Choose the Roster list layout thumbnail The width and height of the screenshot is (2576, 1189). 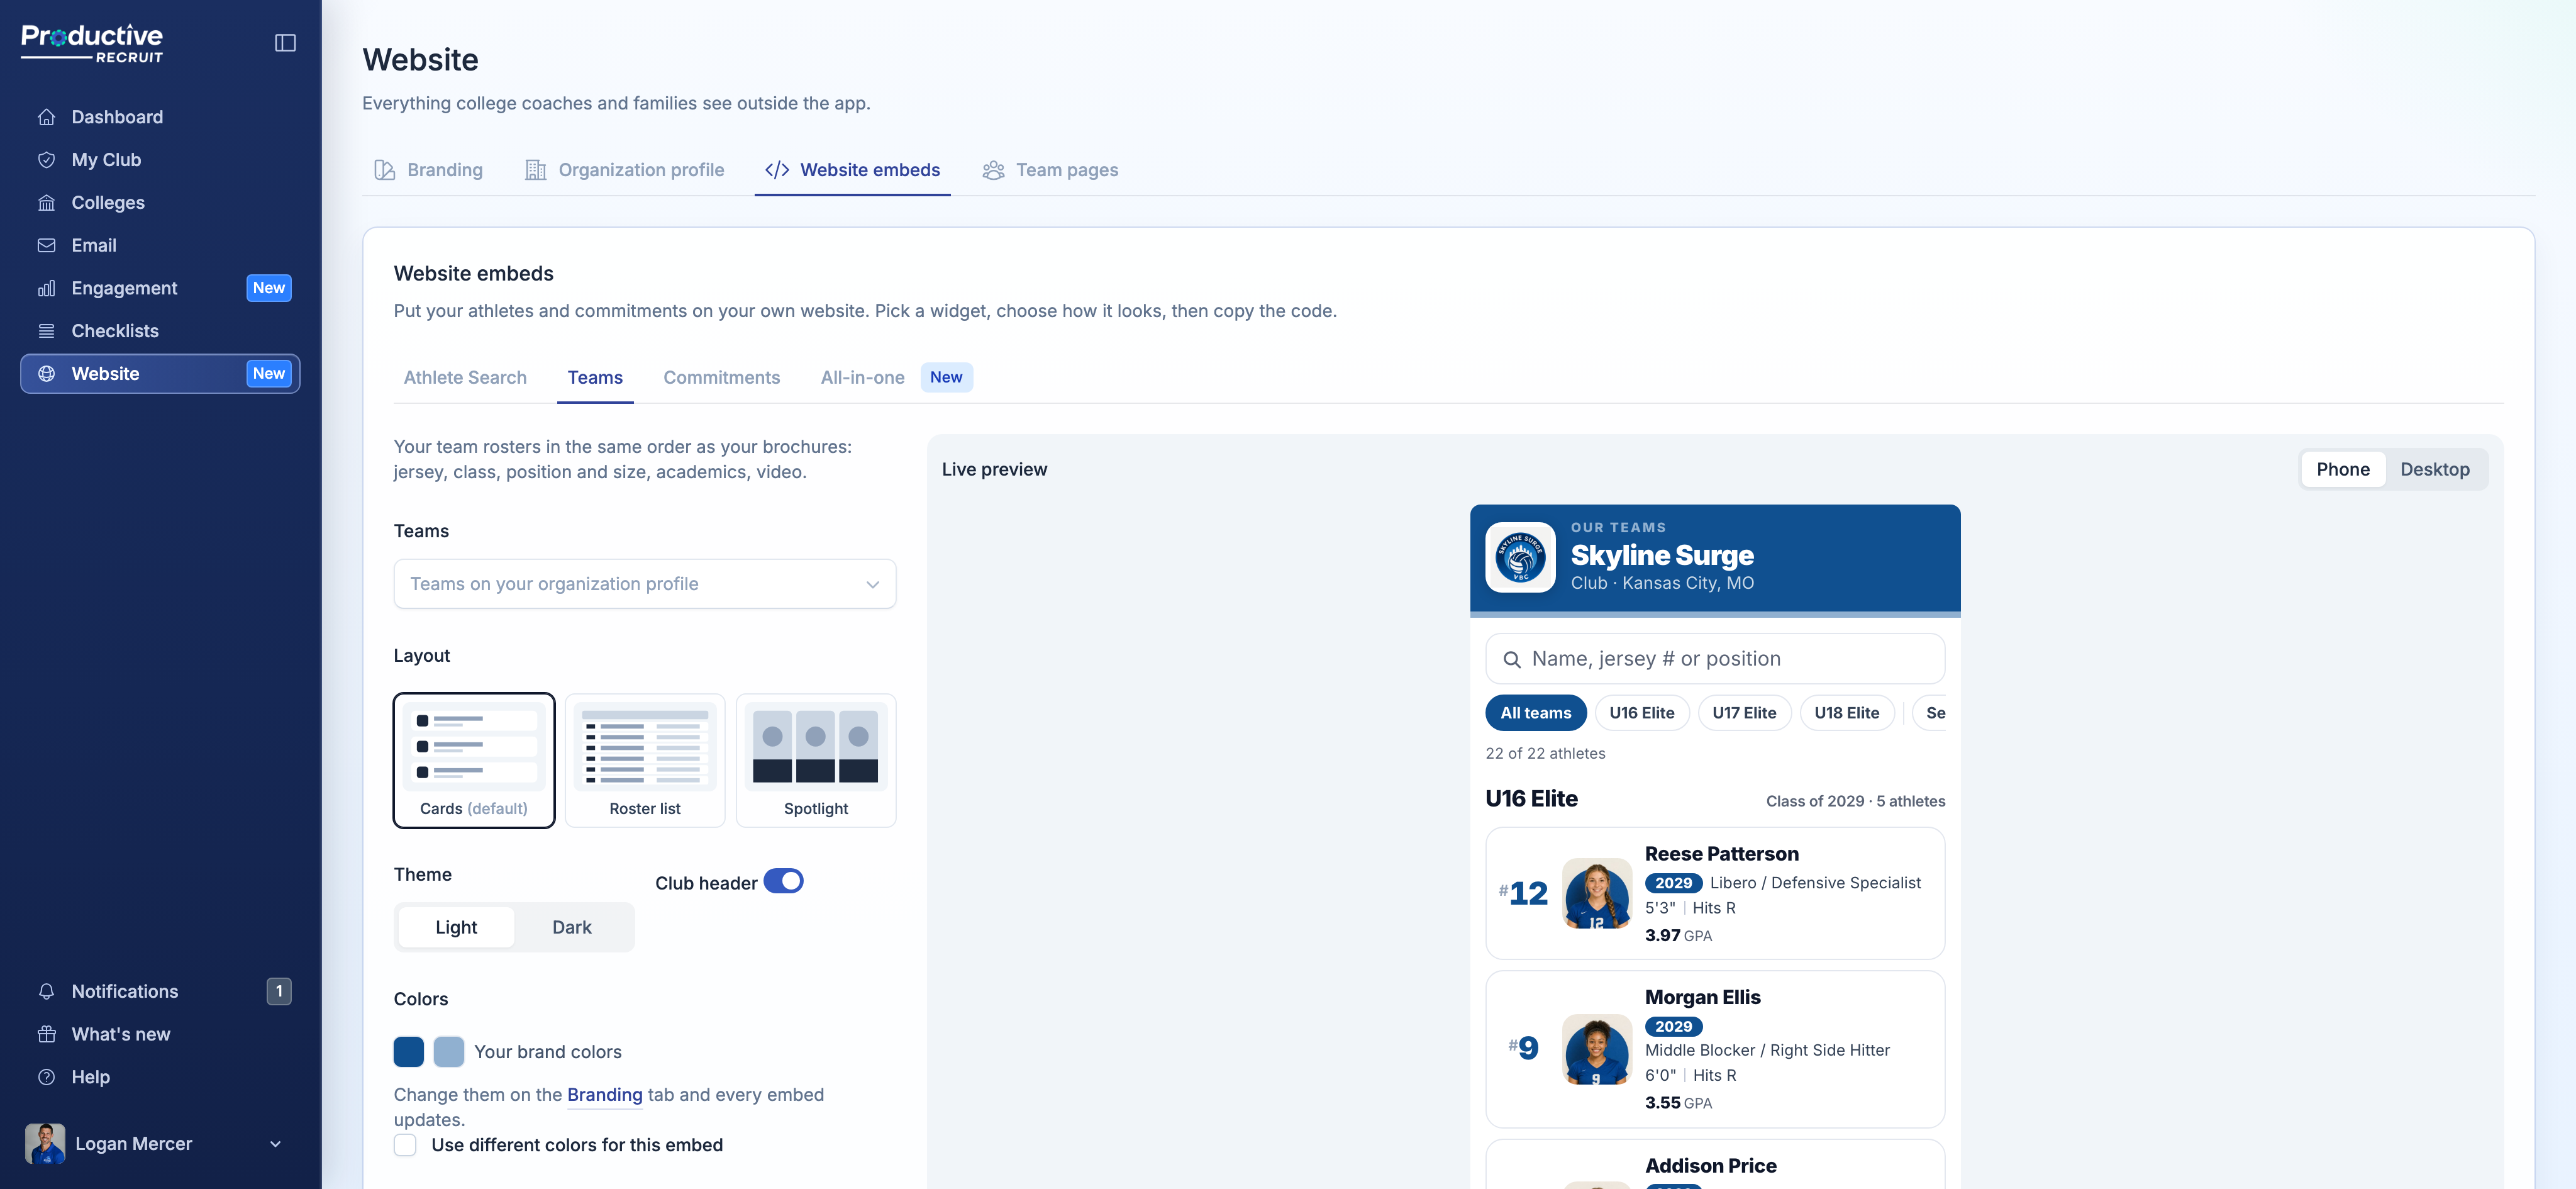645,760
